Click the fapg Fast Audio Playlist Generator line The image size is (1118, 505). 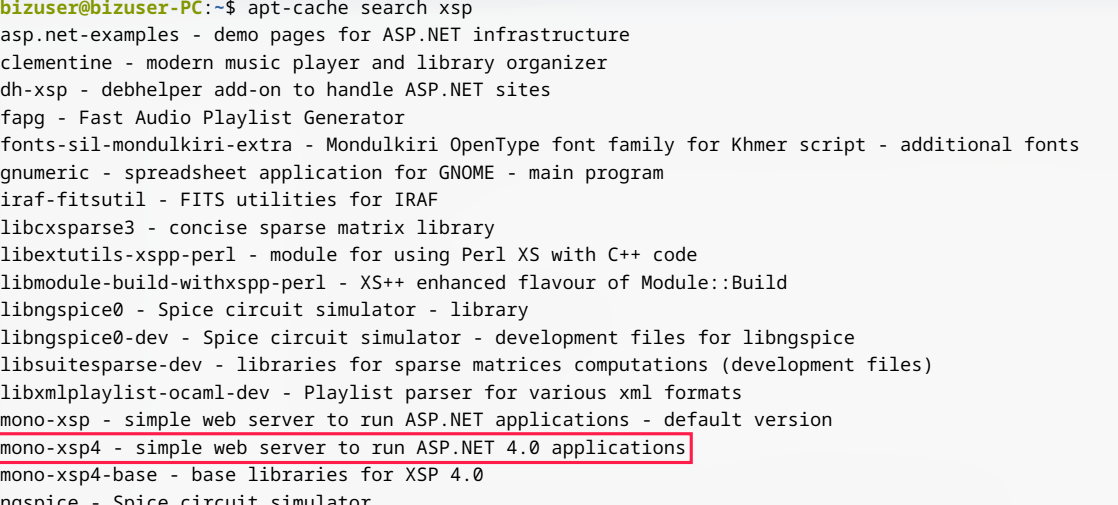(x=202, y=118)
